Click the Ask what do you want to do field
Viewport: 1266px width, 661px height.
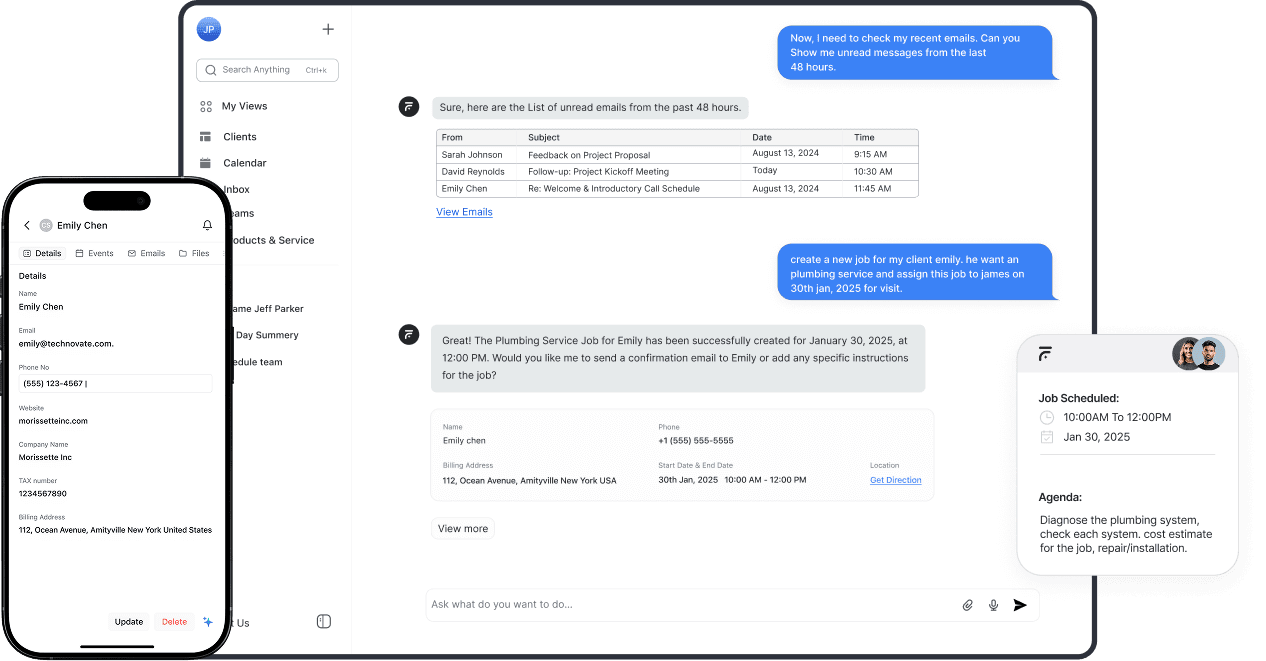pyautogui.click(x=600, y=605)
